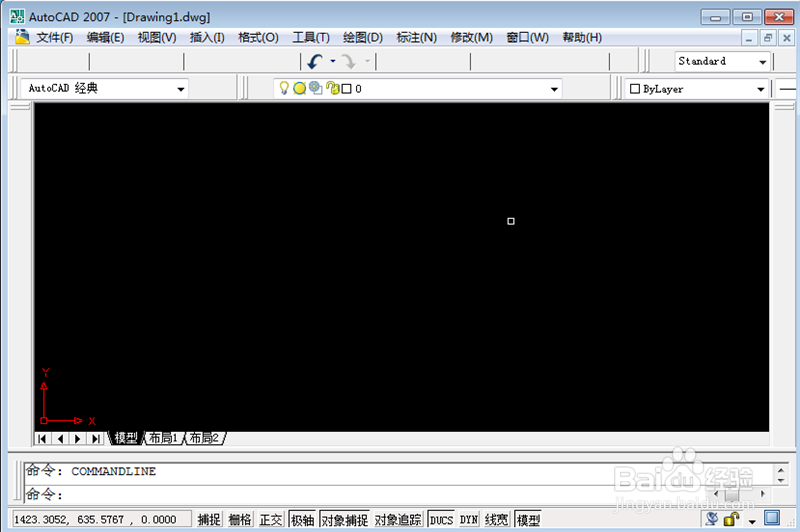This screenshot has height=532, width=800.
Task: Expand the layer 0 dropdown list
Action: 554,89
